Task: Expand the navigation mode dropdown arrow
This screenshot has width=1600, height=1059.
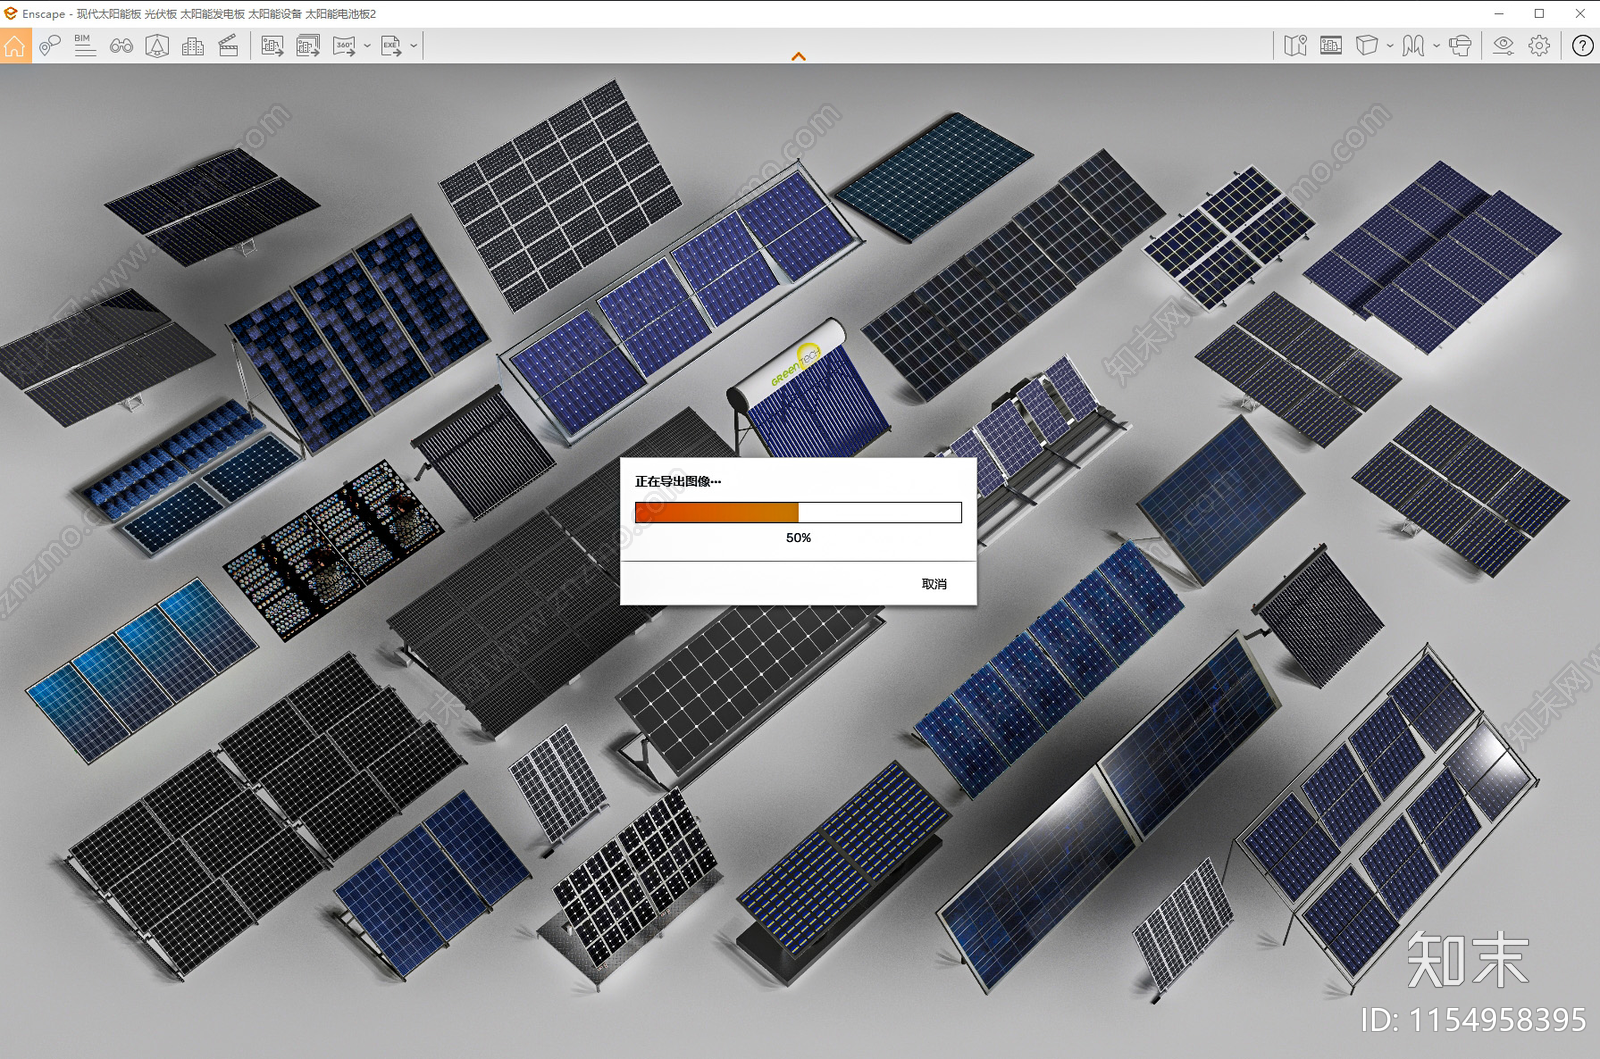Action: 1437,46
